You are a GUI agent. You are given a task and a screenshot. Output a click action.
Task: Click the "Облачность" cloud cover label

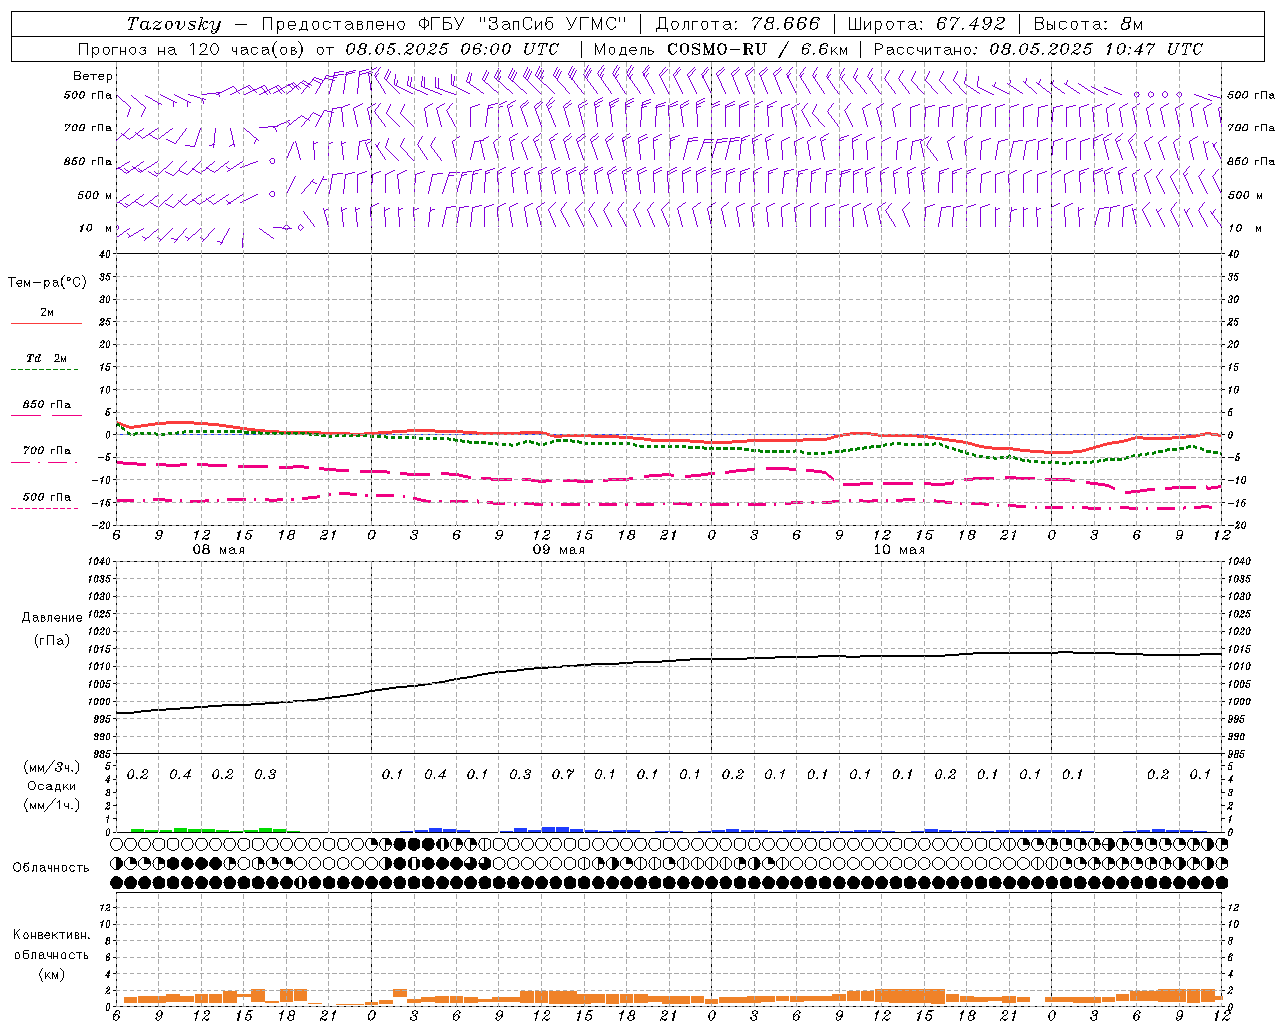coord(51,867)
